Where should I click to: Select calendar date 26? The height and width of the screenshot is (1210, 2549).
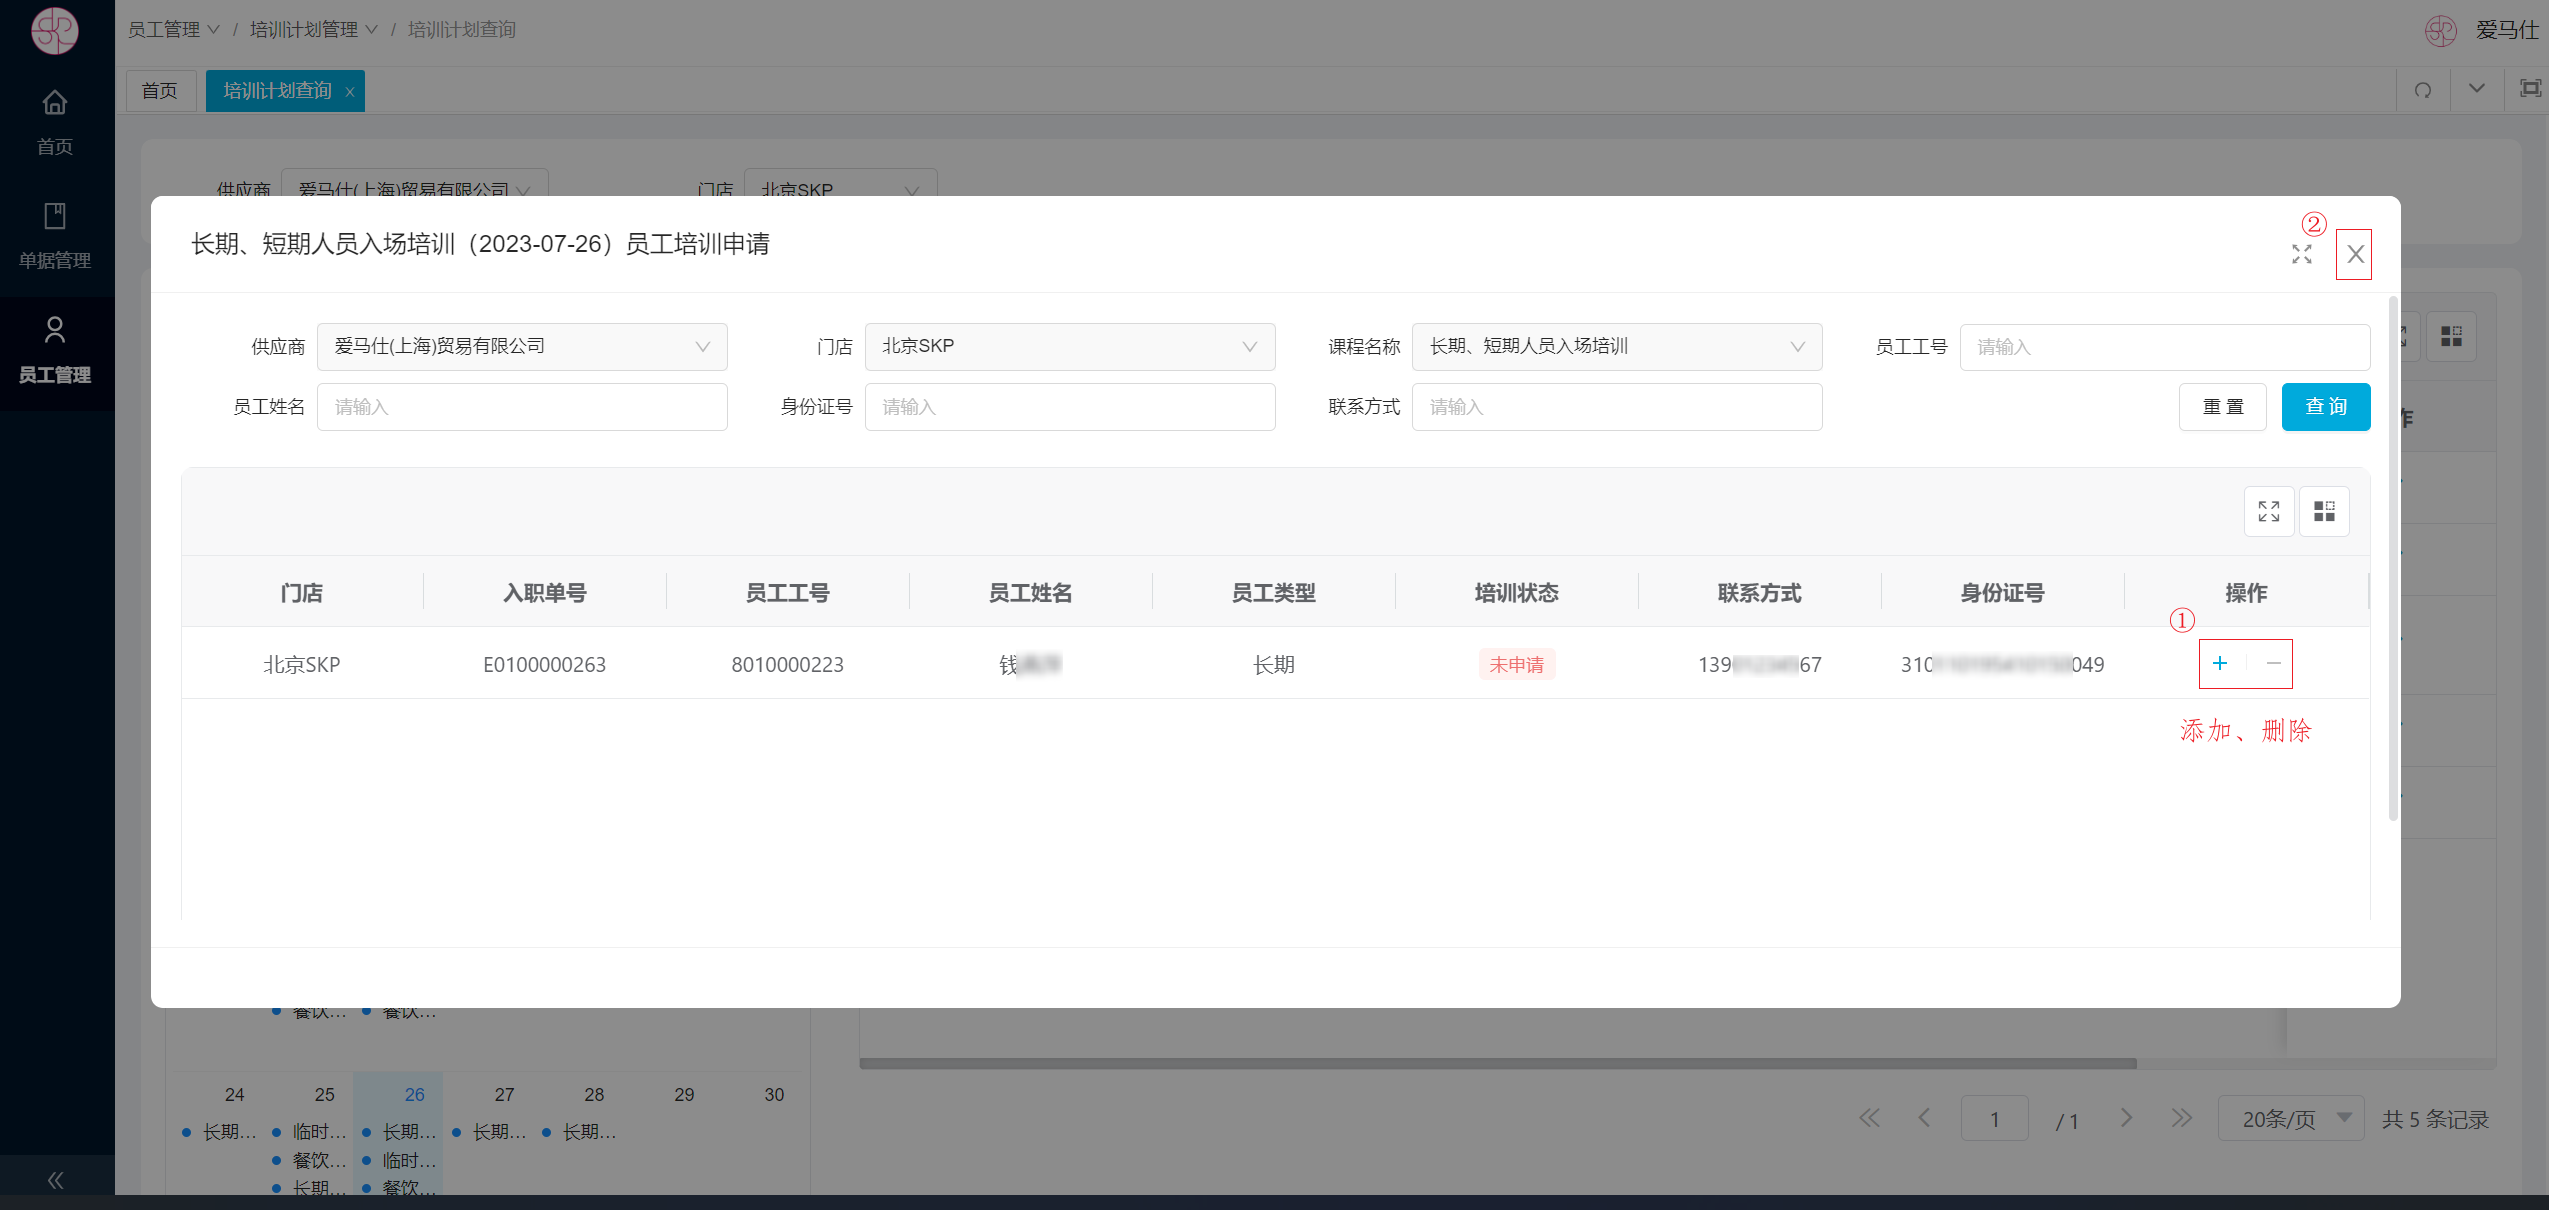[414, 1095]
